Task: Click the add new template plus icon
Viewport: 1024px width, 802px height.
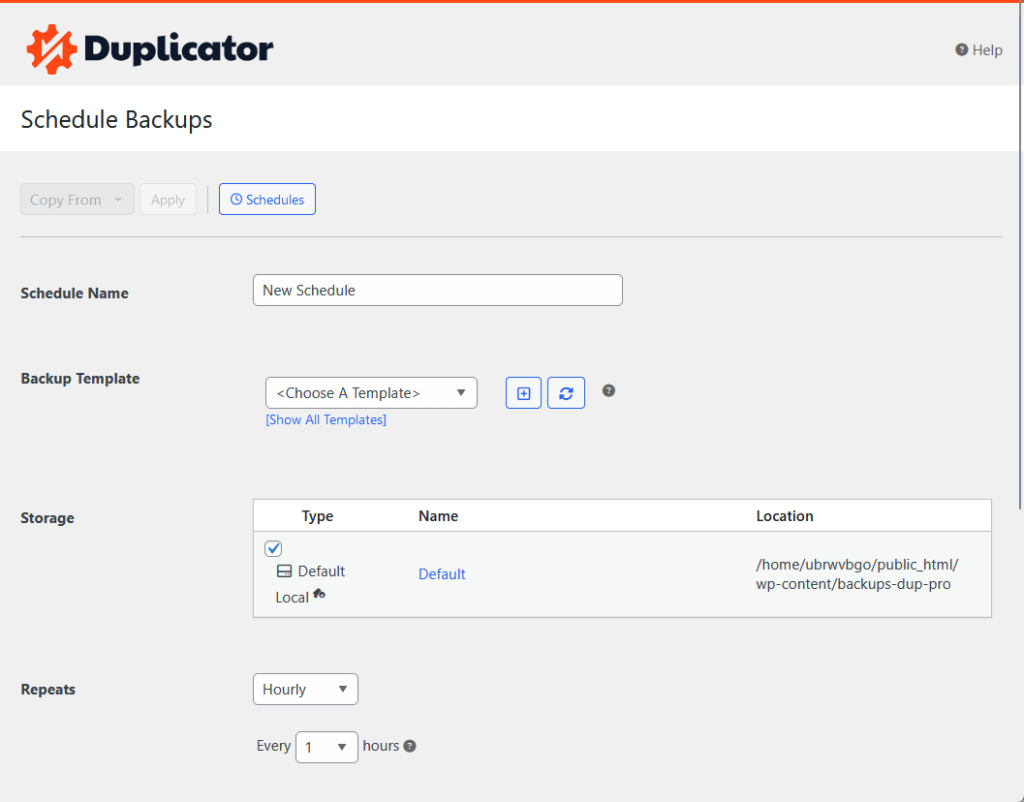Action: (523, 393)
